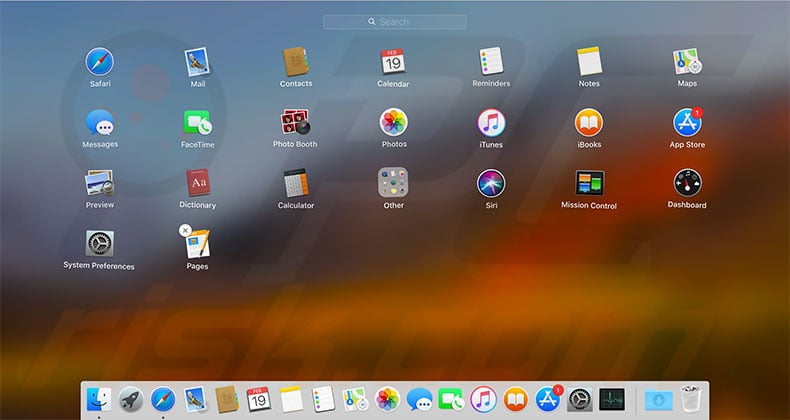
Task: Launch Maps from the Launchpad grid
Action: (x=687, y=62)
